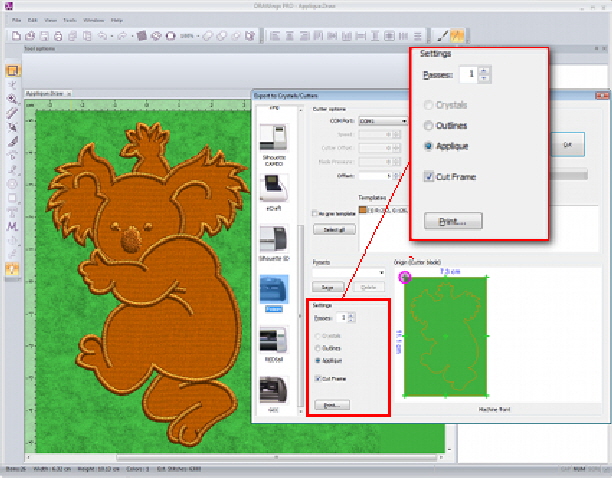Open the Edit menu
This screenshot has height=478, width=612.
(x=32, y=20)
